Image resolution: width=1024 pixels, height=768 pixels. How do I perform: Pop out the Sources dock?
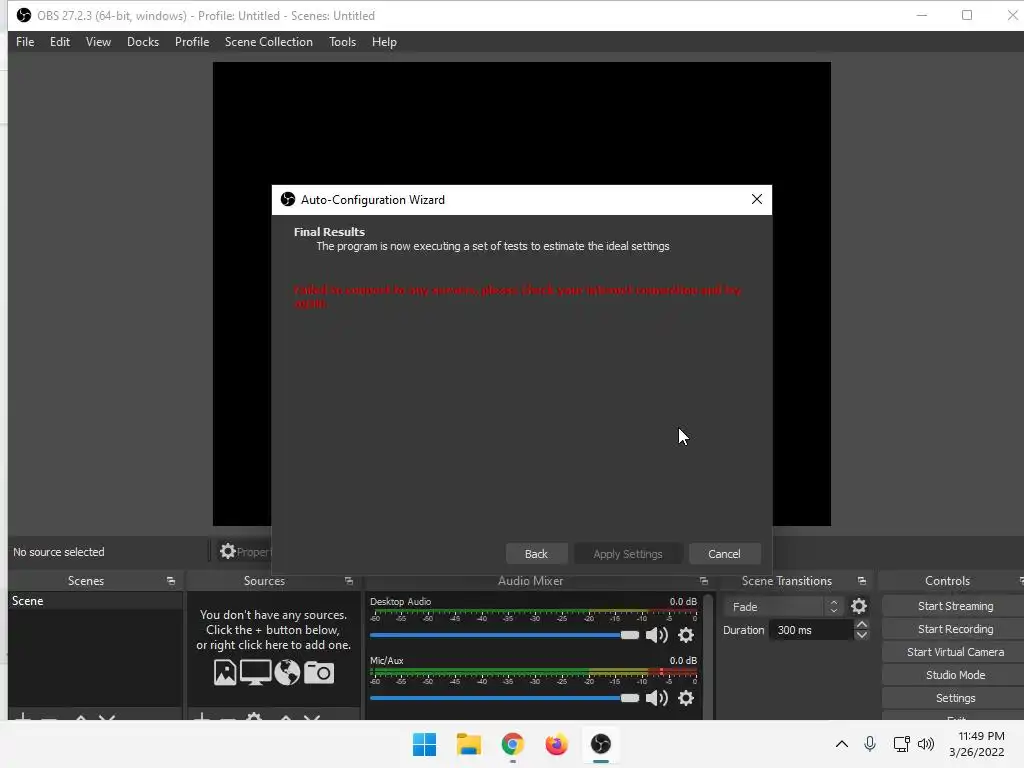coord(349,581)
